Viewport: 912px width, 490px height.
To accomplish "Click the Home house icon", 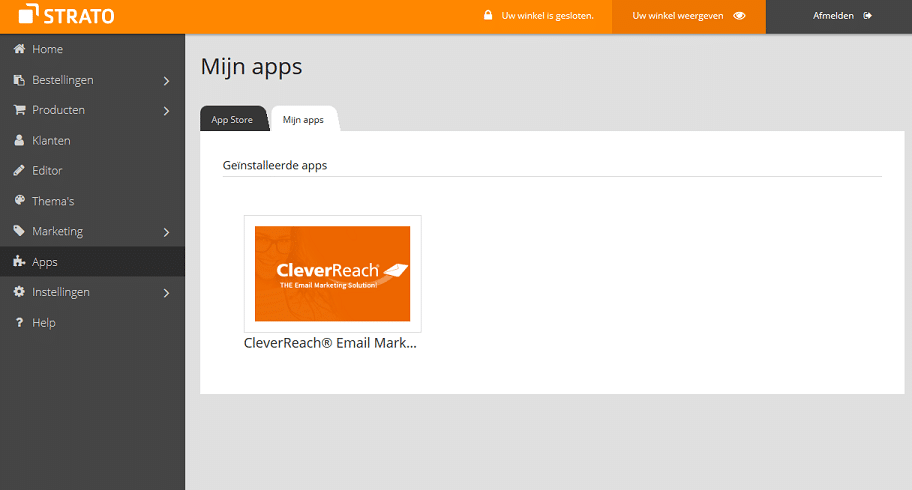I will (19, 49).
